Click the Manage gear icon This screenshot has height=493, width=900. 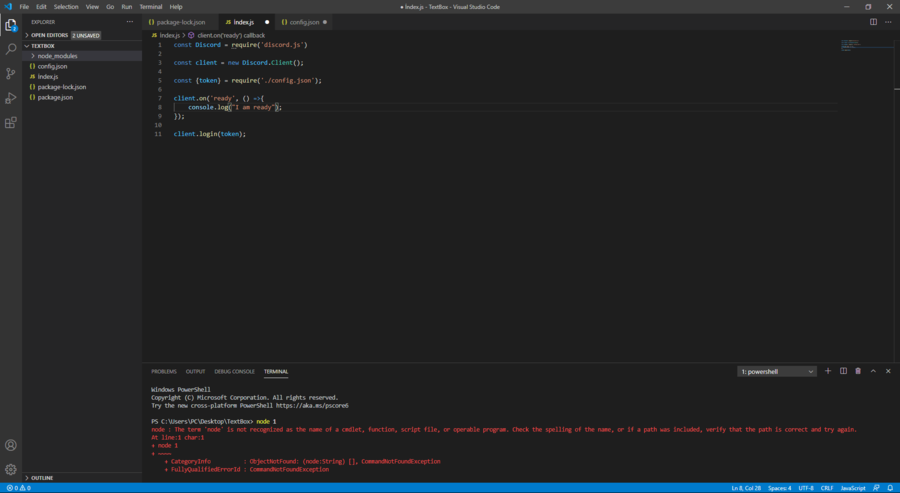pos(11,469)
